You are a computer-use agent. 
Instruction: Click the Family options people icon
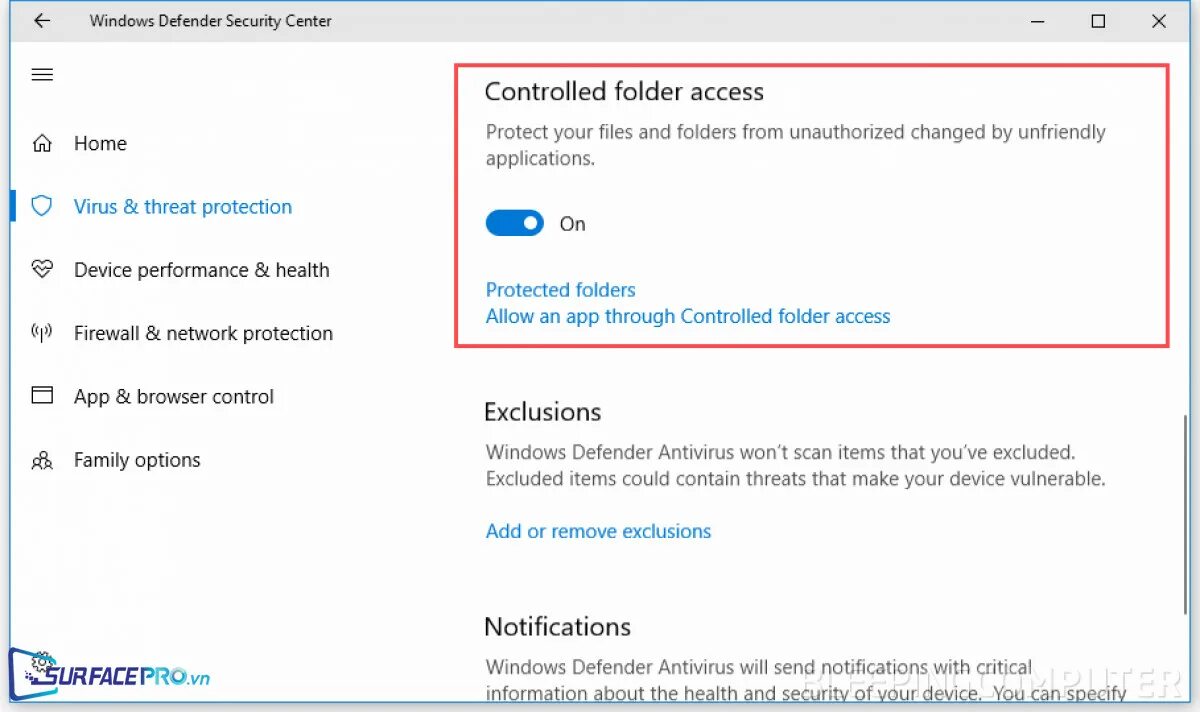pos(42,460)
